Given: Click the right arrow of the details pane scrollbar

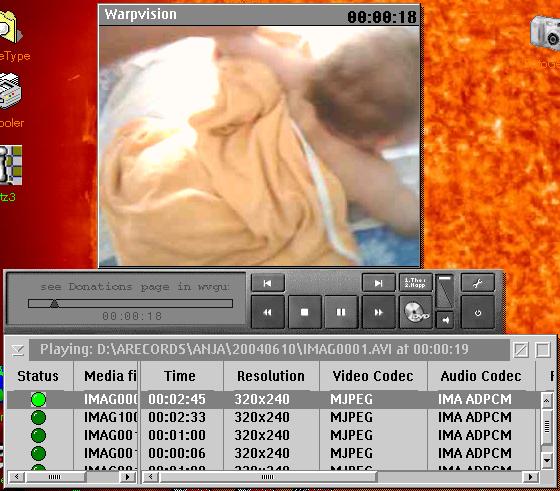Looking at the screenshot, I should pyautogui.click(x=530, y=477).
